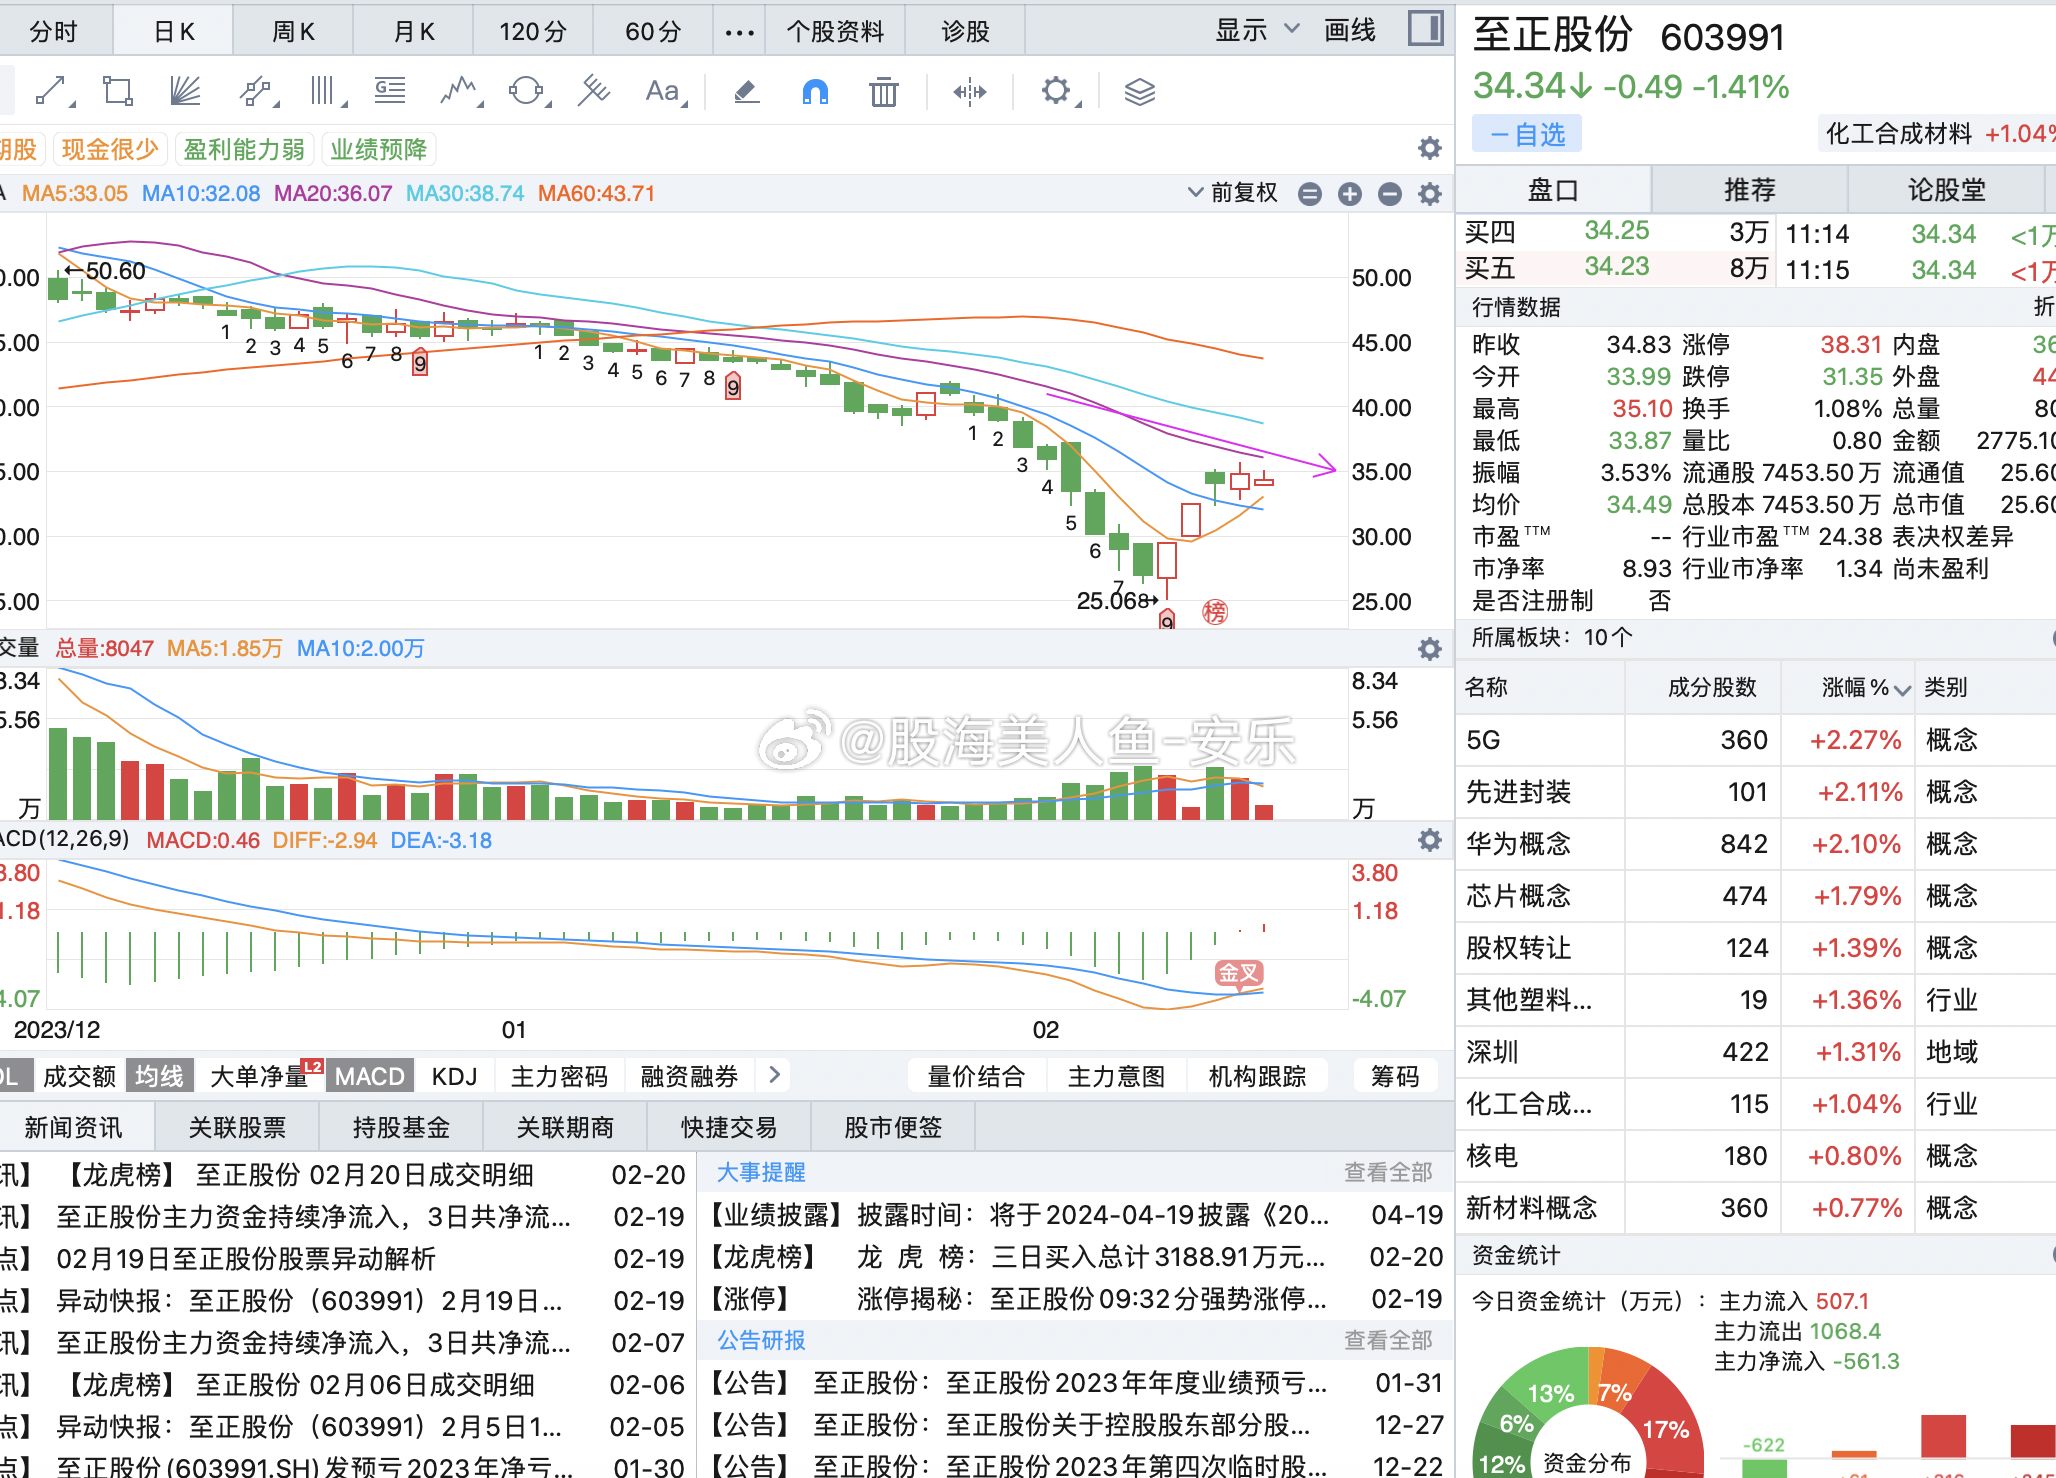The image size is (2056, 1478).
Task: Click the zoom-in plus button on chart
Action: [x=1349, y=194]
